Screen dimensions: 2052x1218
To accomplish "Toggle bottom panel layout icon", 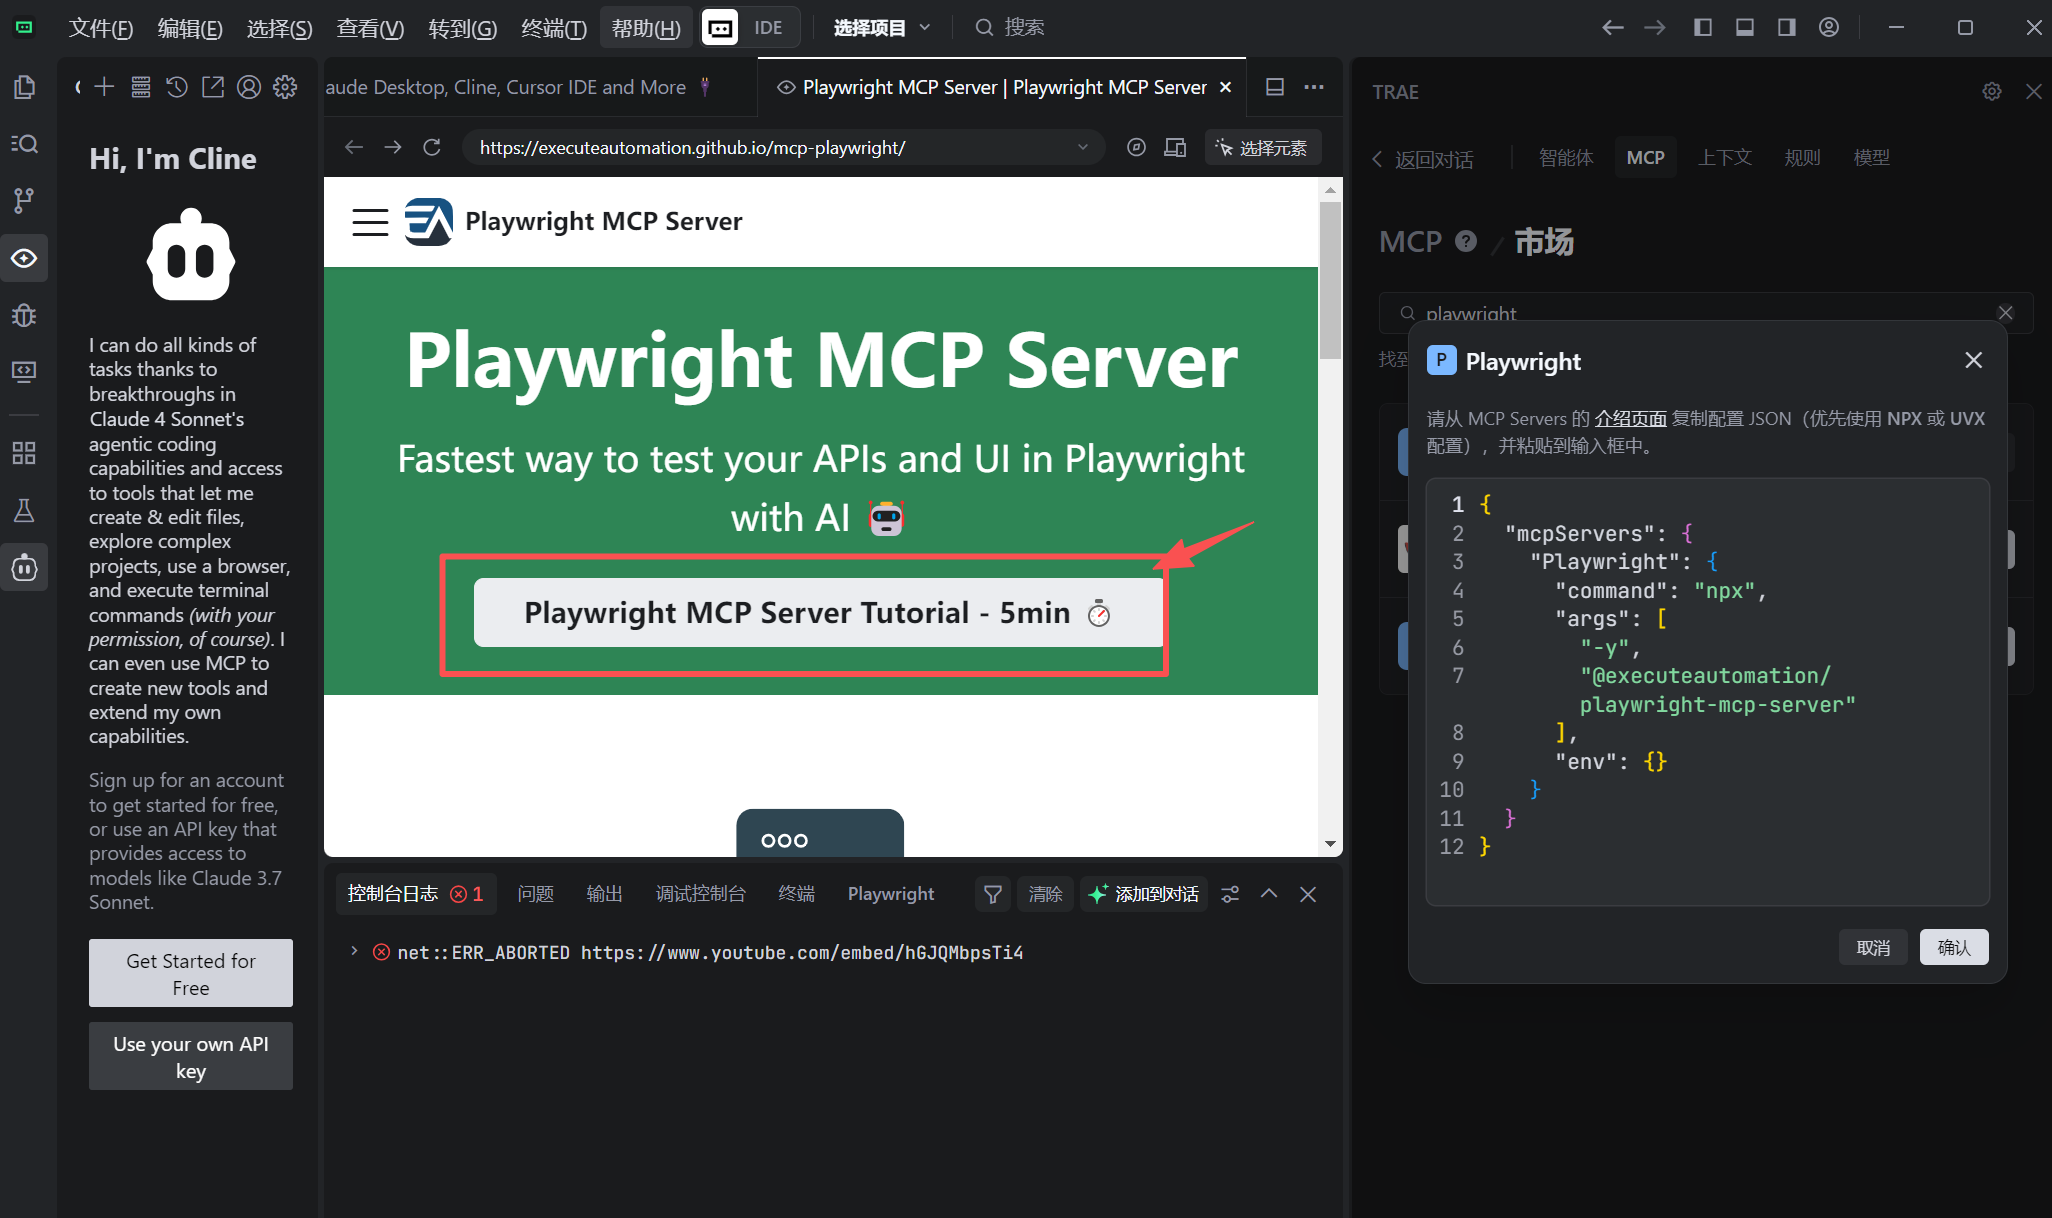I will [1744, 27].
